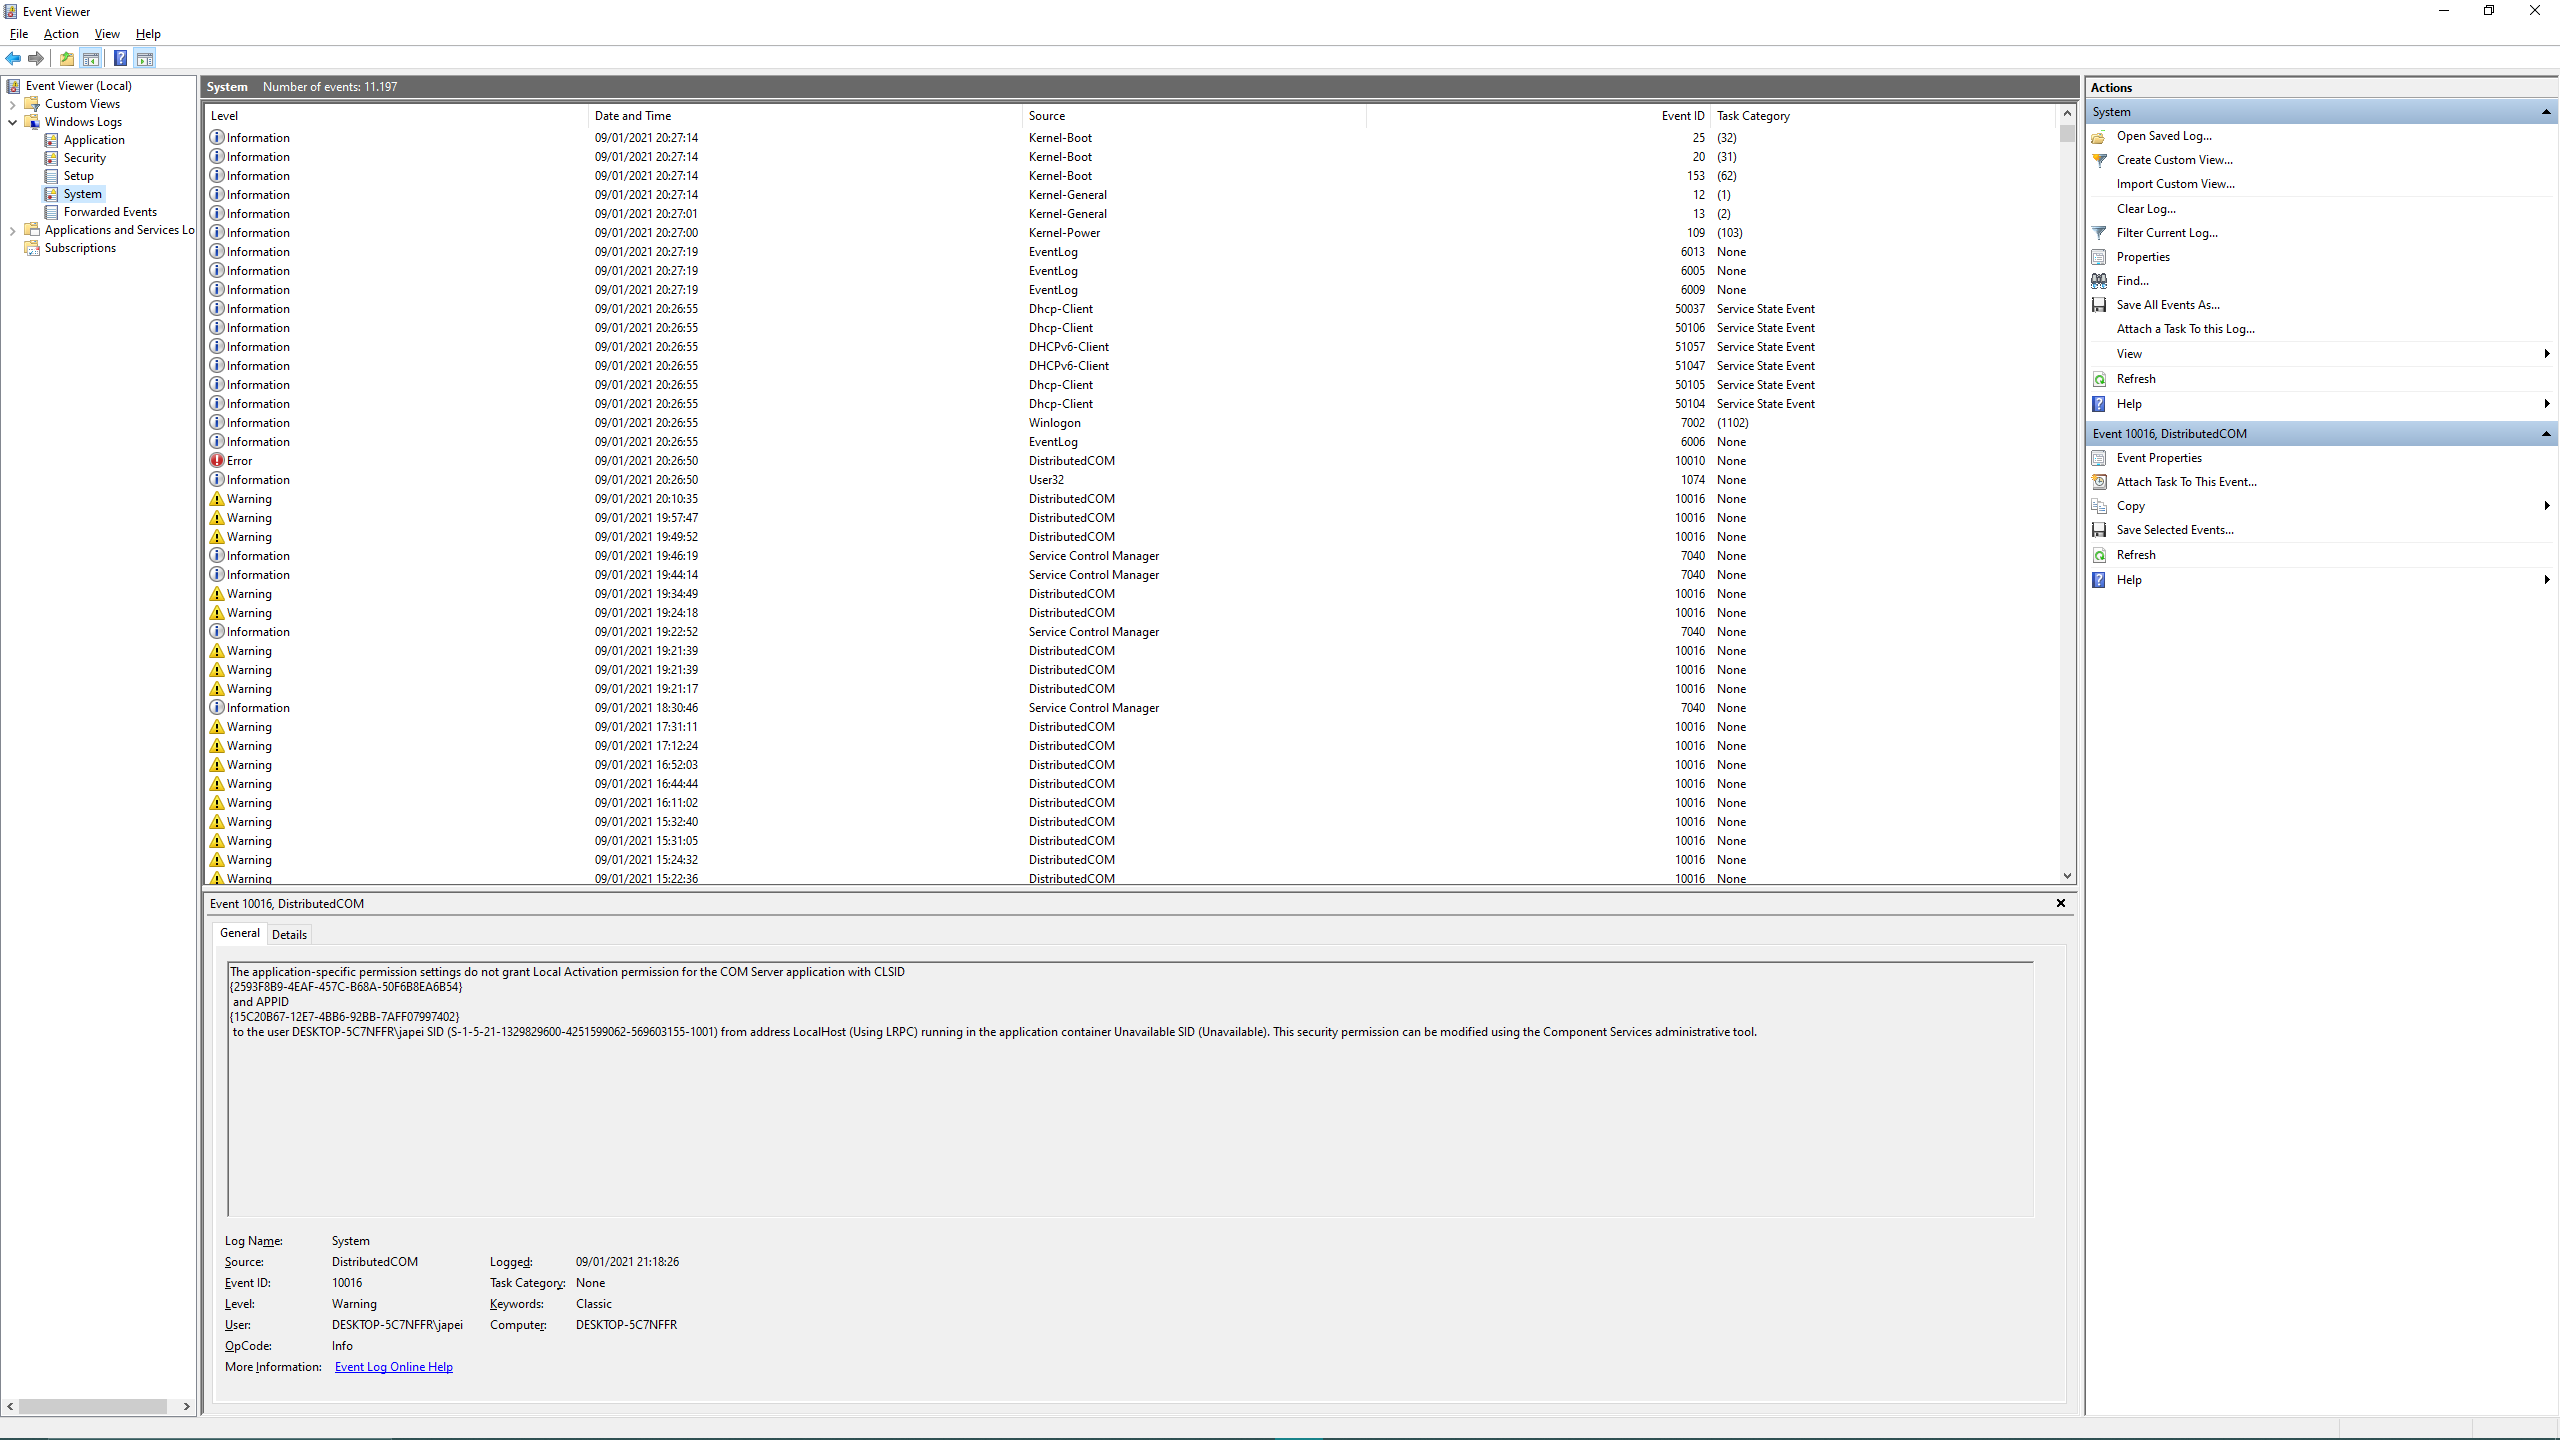Screen dimensions: 2560x1440
Task: Expand the Applications and Services Logs node
Action: (x=12, y=230)
